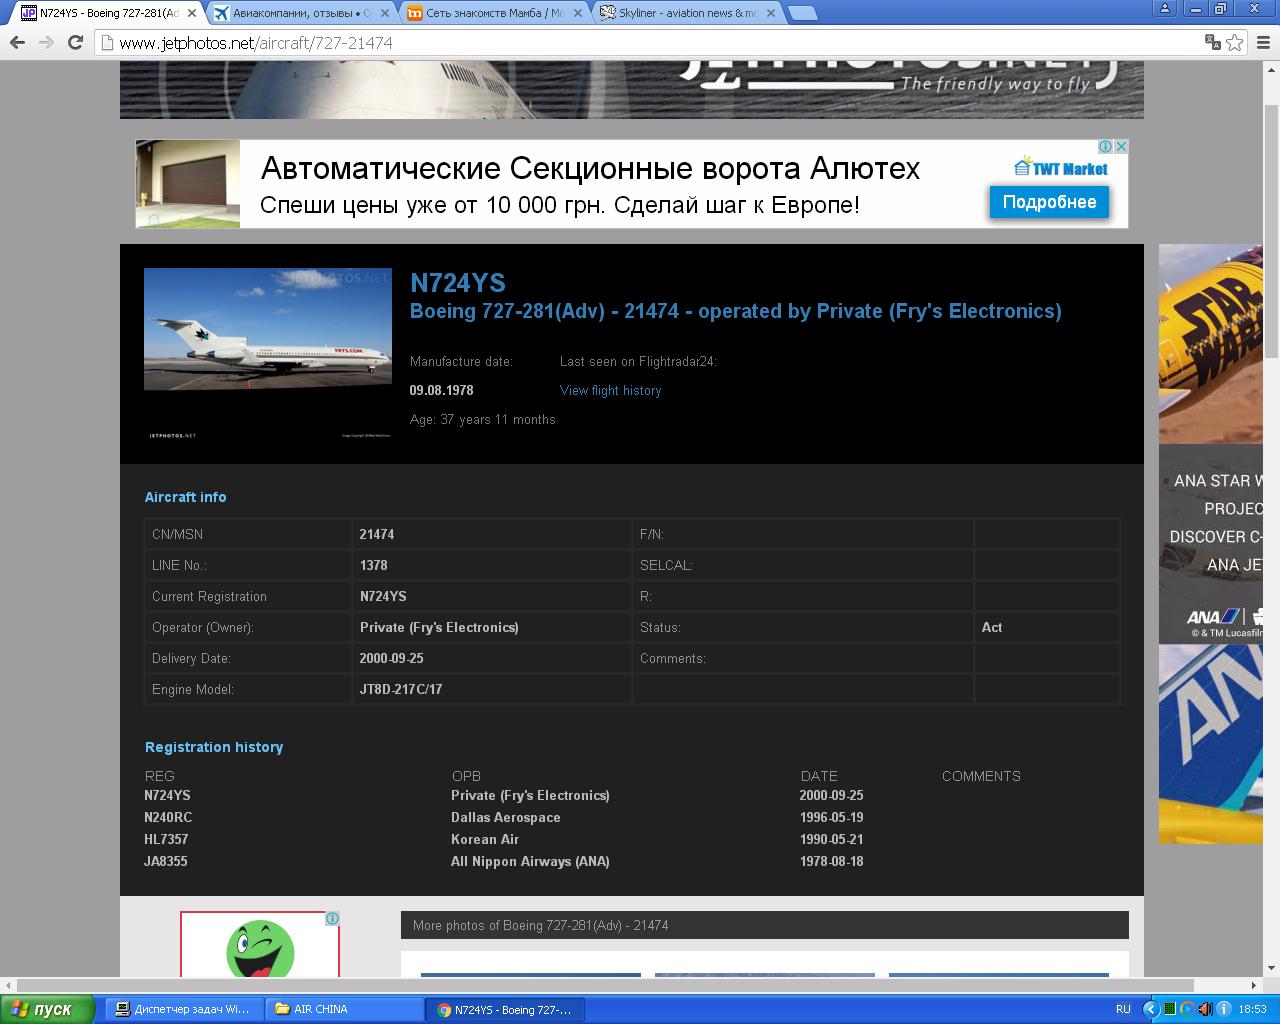Click the View flight history link

(610, 390)
